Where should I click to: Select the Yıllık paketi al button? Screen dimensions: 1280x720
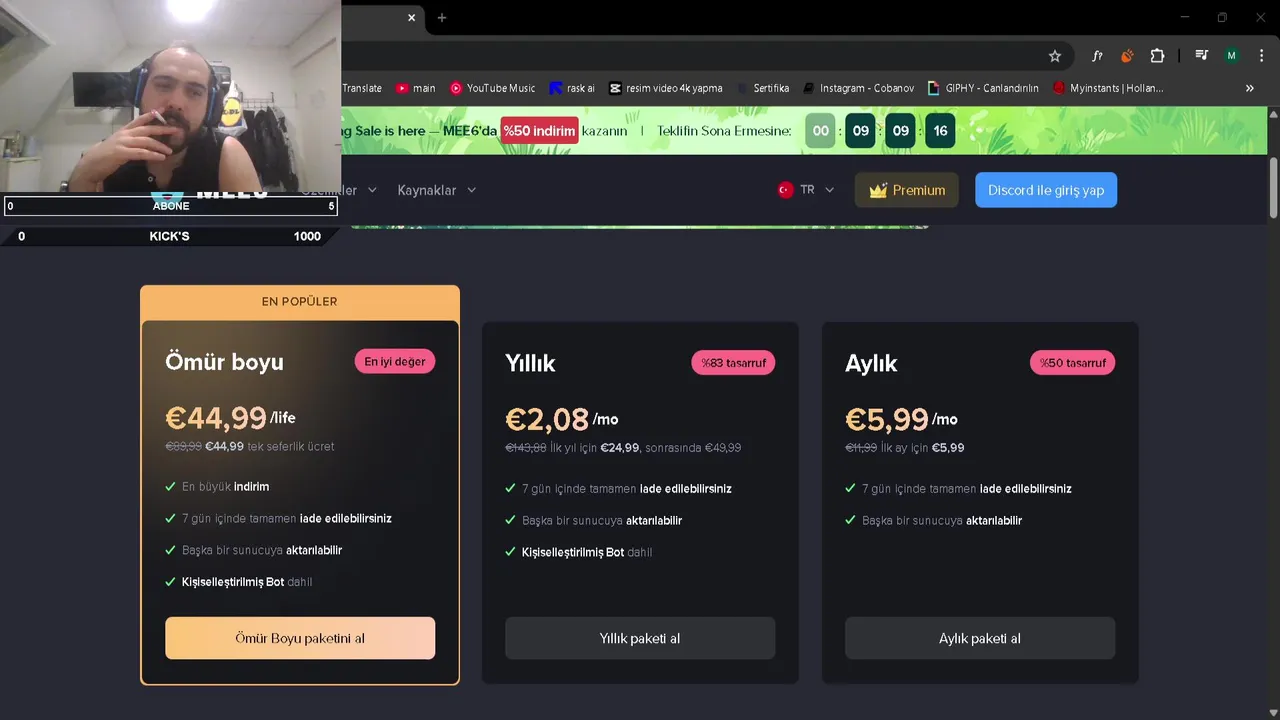point(640,638)
